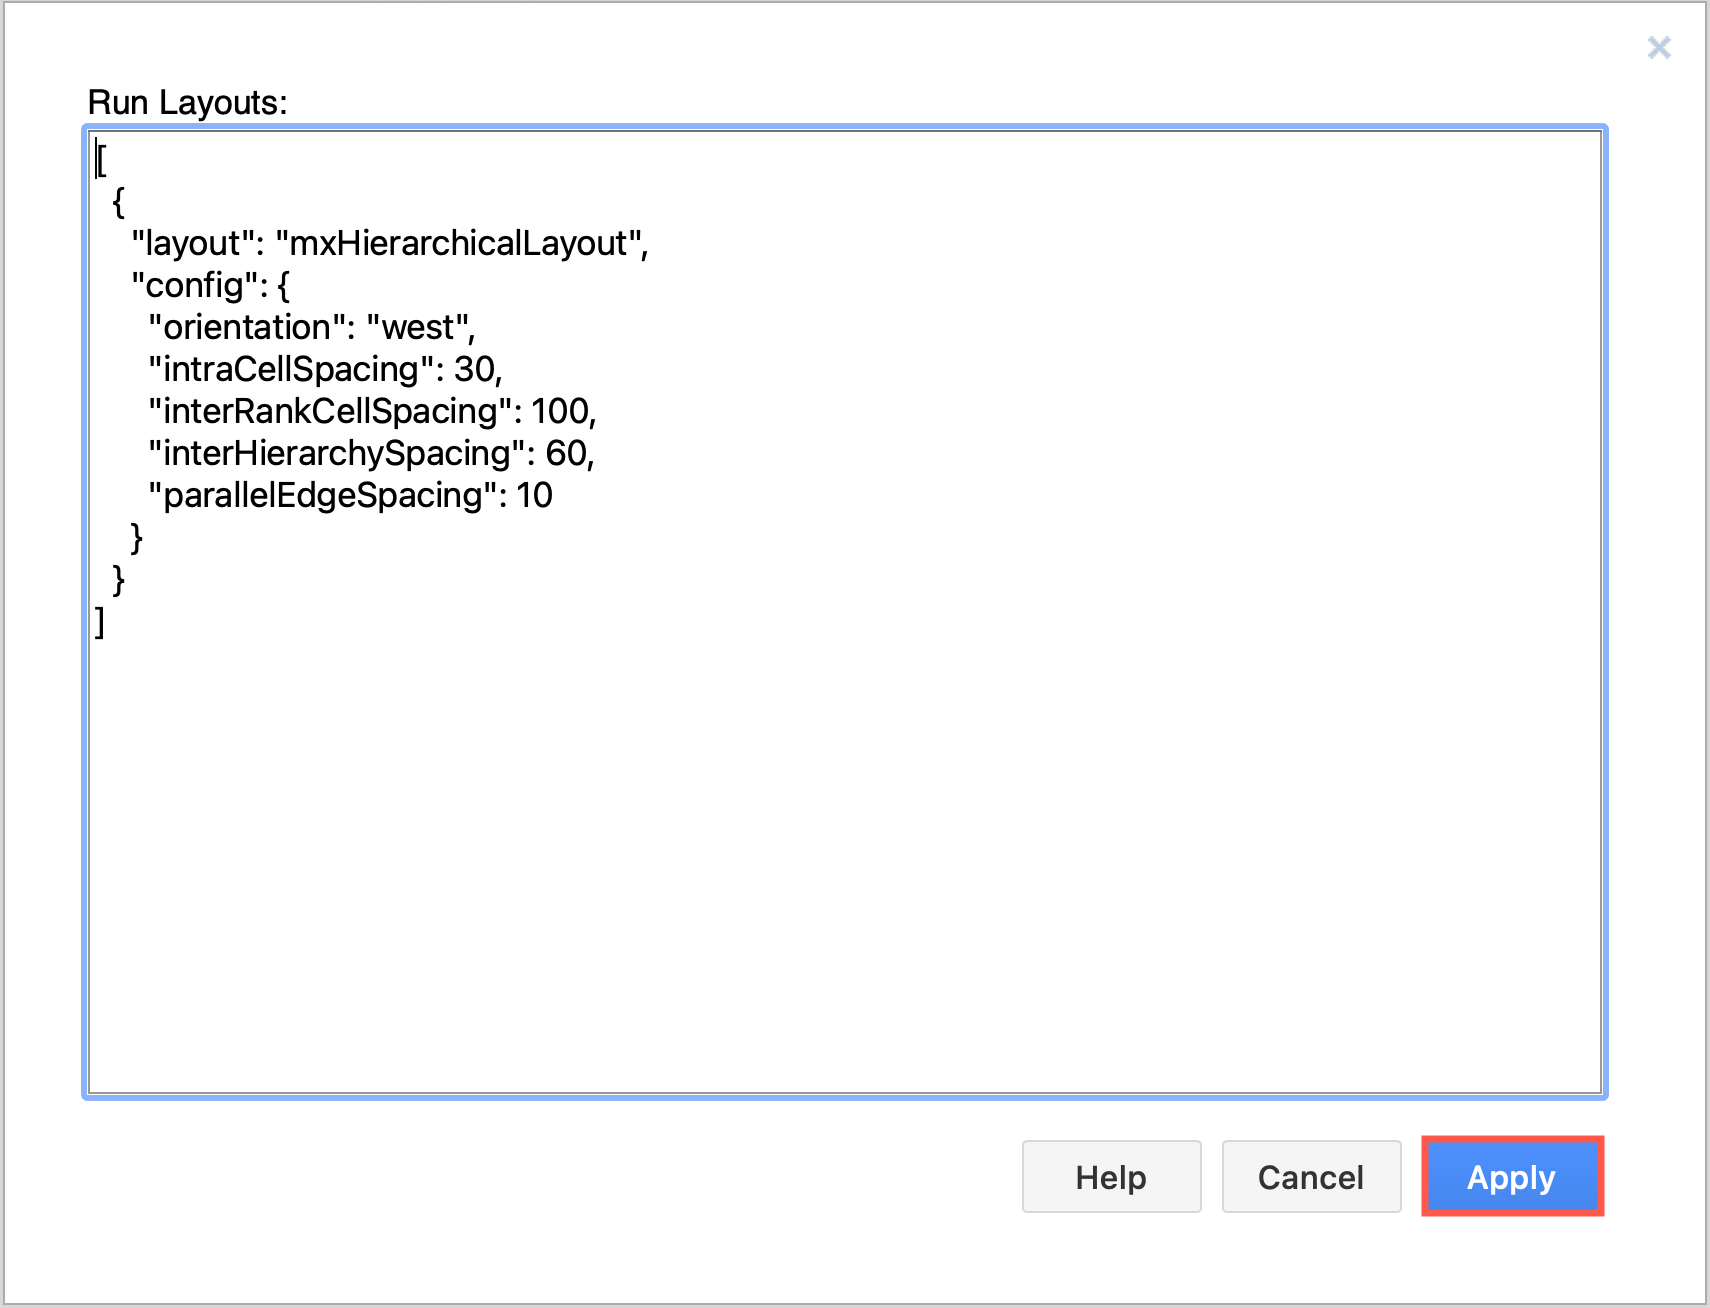Click the Run Layouts label
The image size is (1710, 1308).
[x=188, y=101]
